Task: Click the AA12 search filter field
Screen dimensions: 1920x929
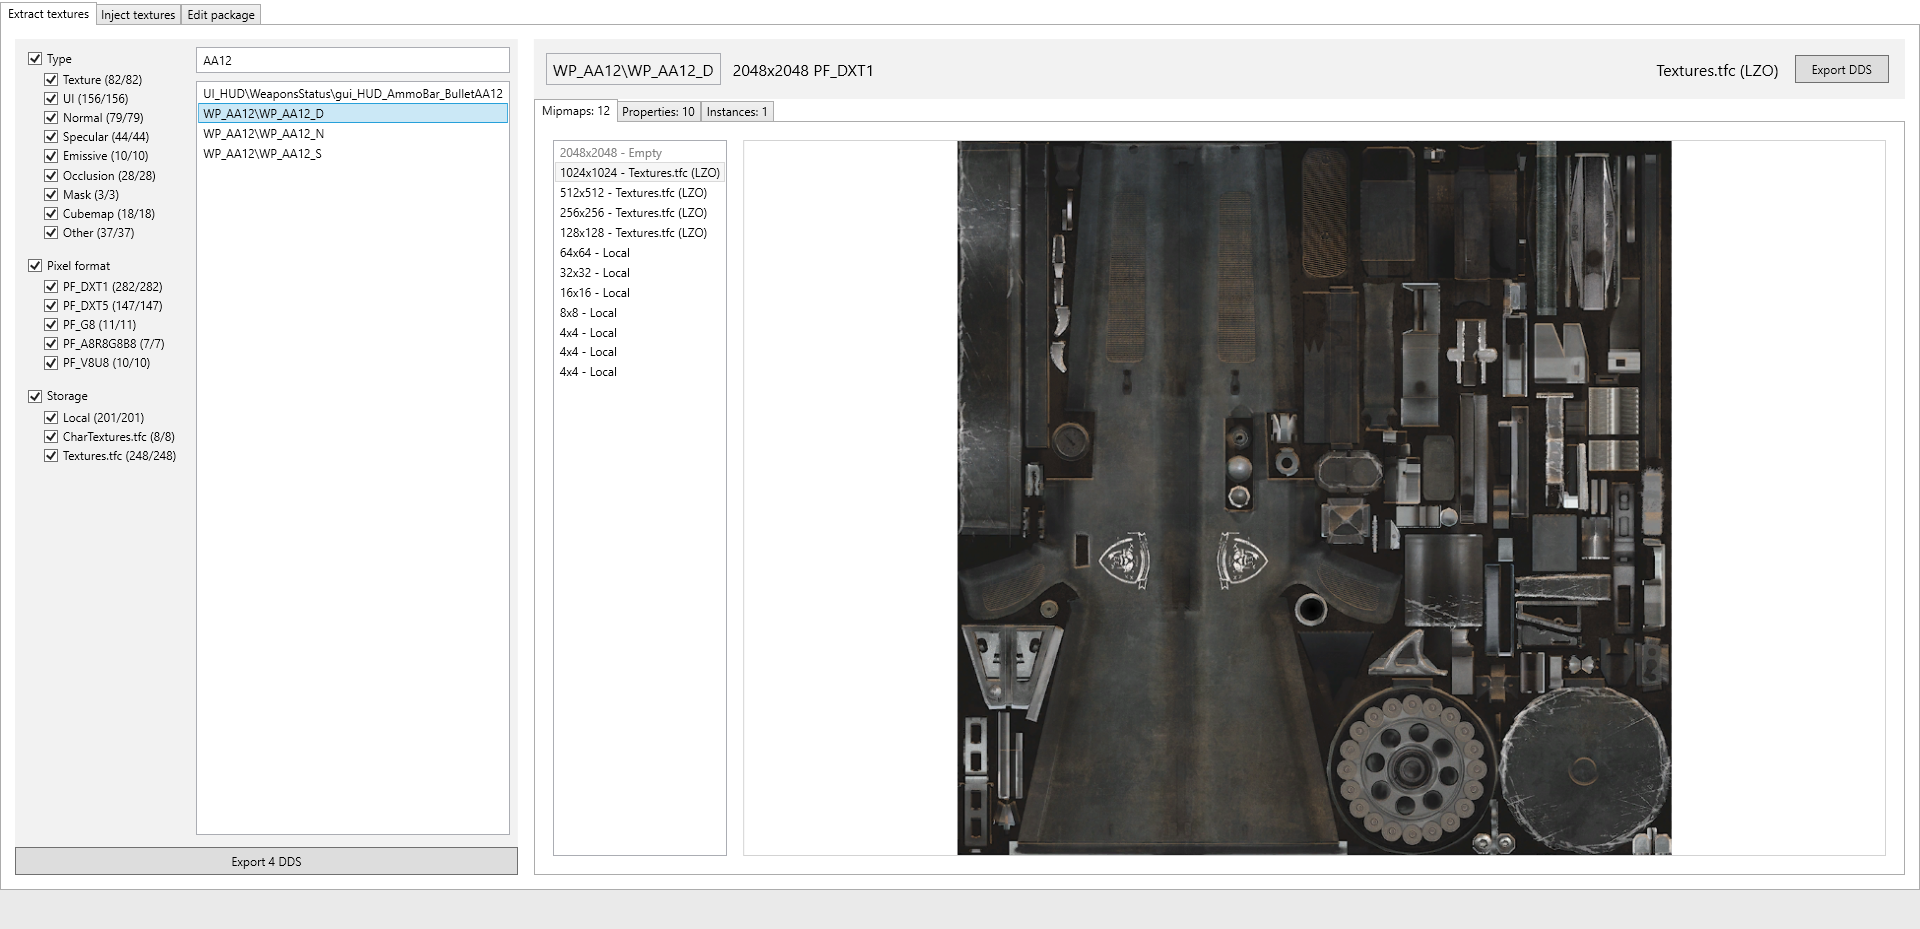Action: (352, 60)
